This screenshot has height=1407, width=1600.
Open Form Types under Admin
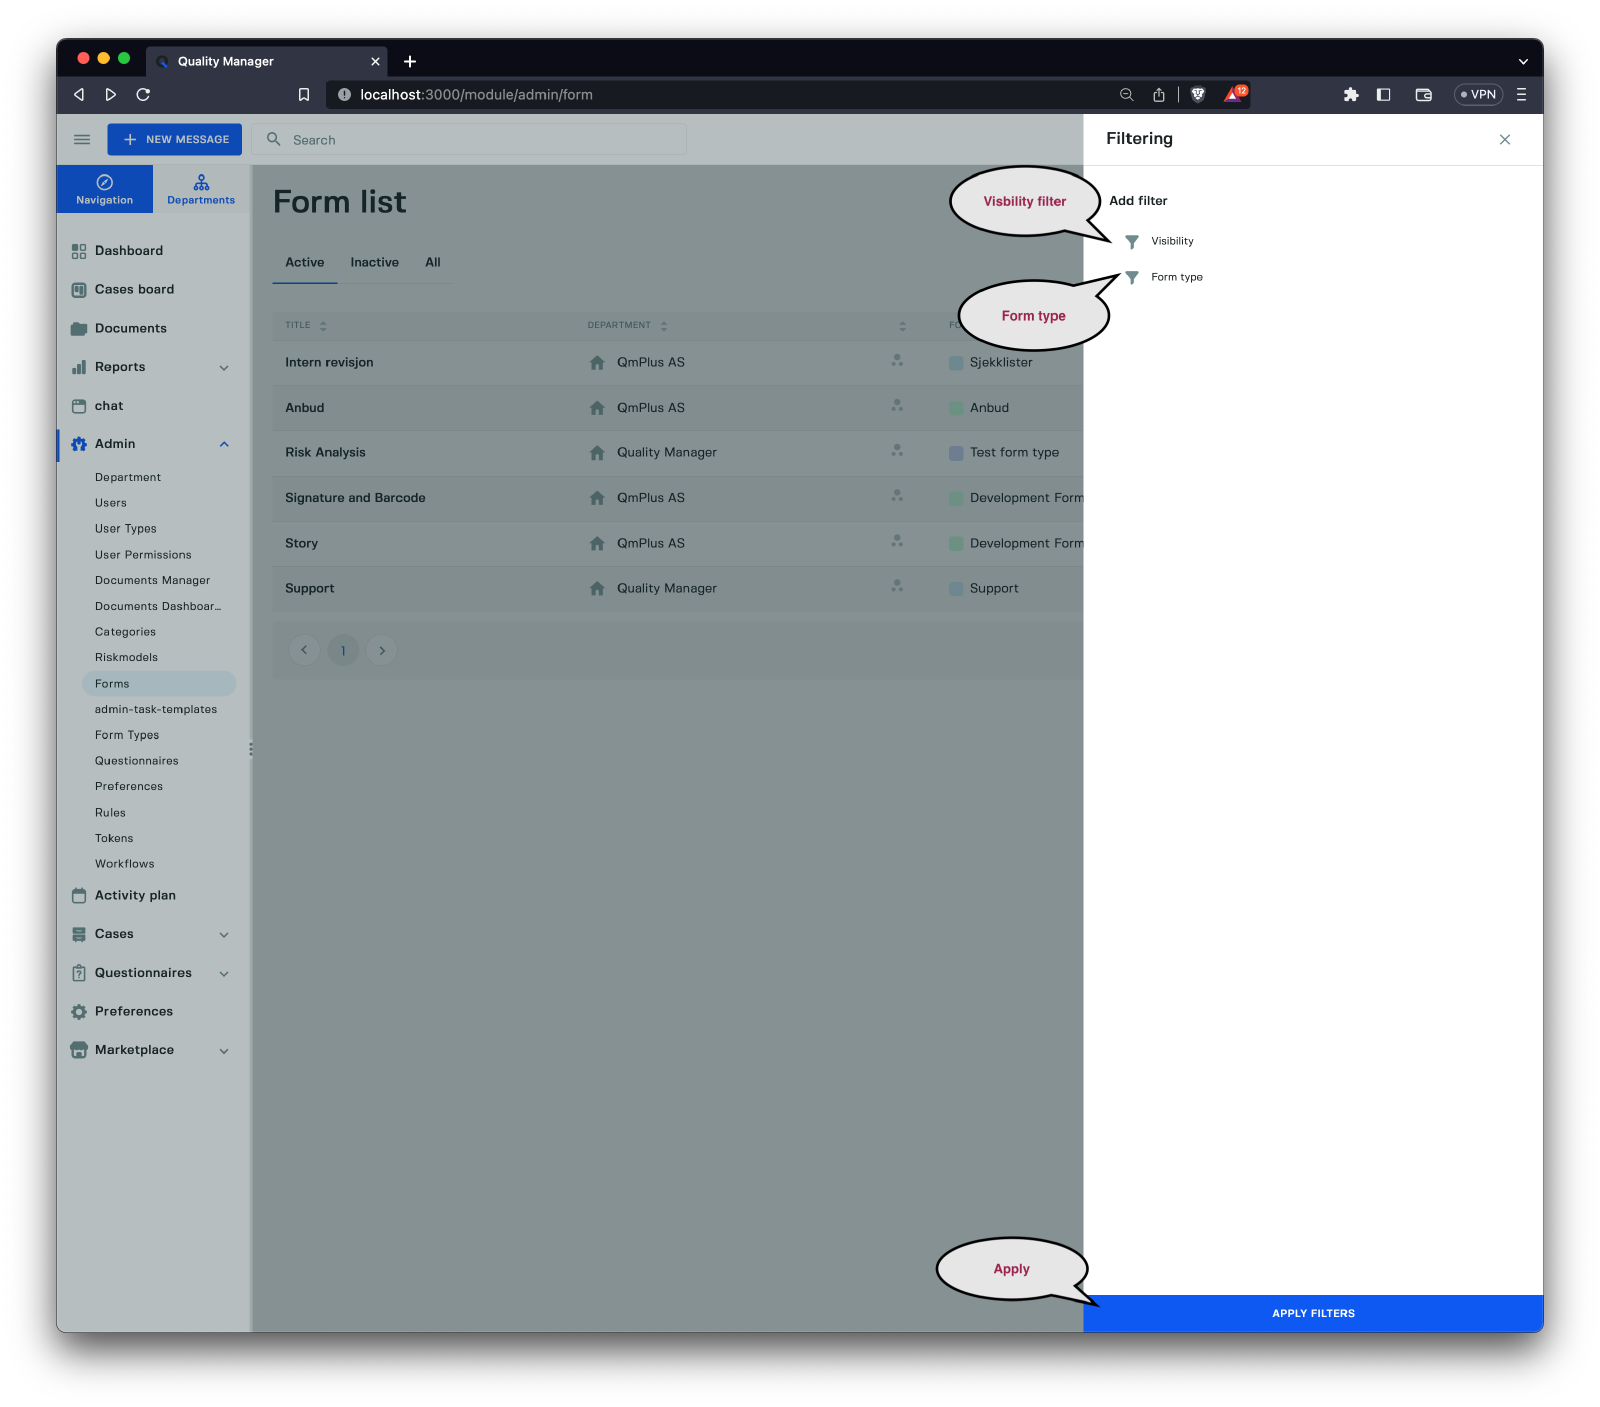point(127,735)
